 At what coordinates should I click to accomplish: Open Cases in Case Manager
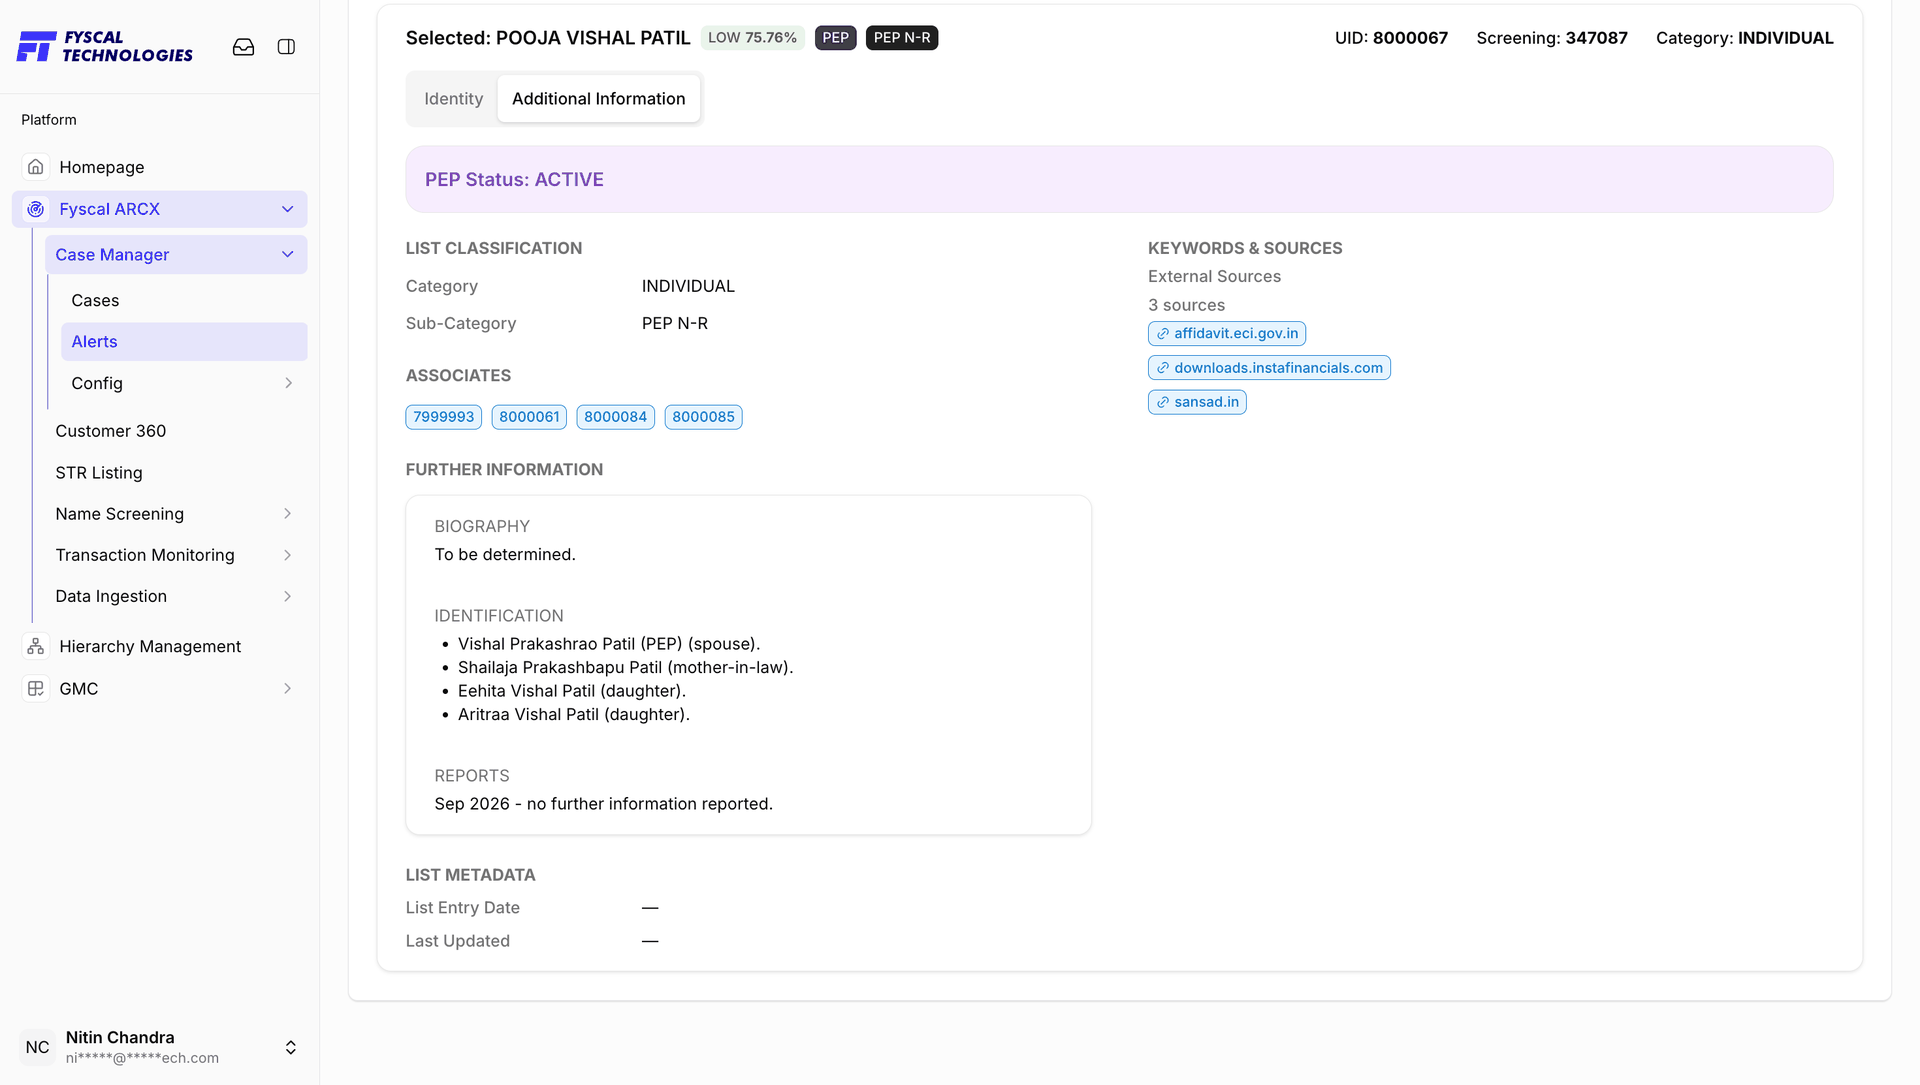click(184, 300)
